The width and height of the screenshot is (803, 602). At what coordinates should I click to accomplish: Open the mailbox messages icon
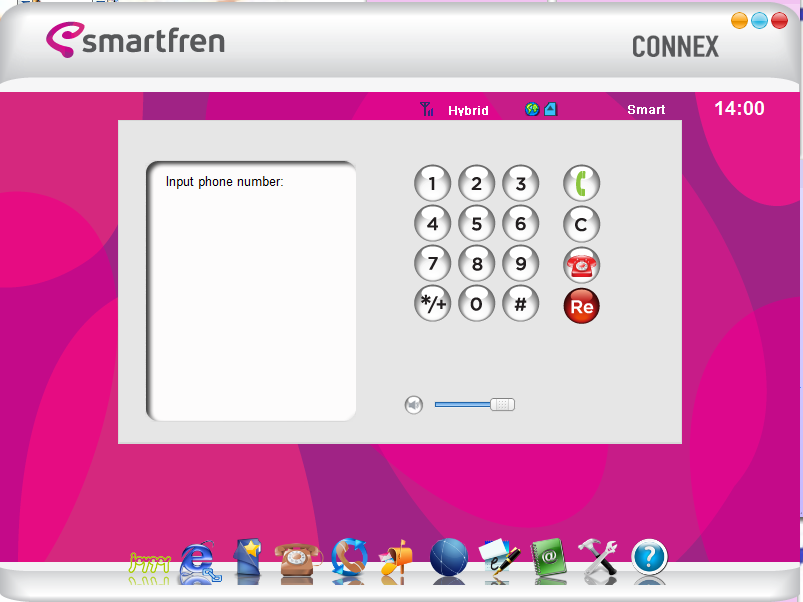pyautogui.click(x=396, y=558)
